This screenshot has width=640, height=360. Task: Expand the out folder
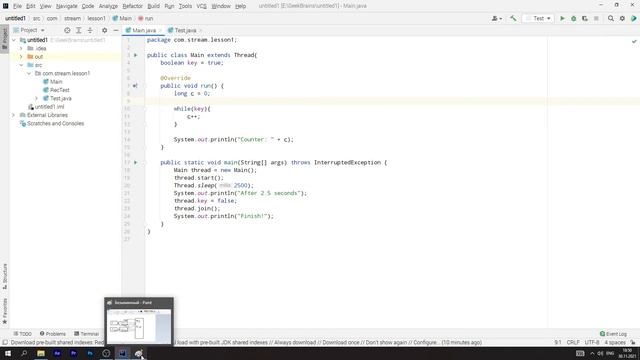pos(21,57)
